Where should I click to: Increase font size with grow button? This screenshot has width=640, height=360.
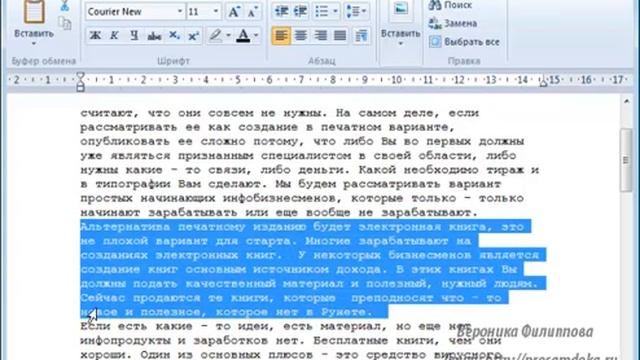[x=233, y=12]
